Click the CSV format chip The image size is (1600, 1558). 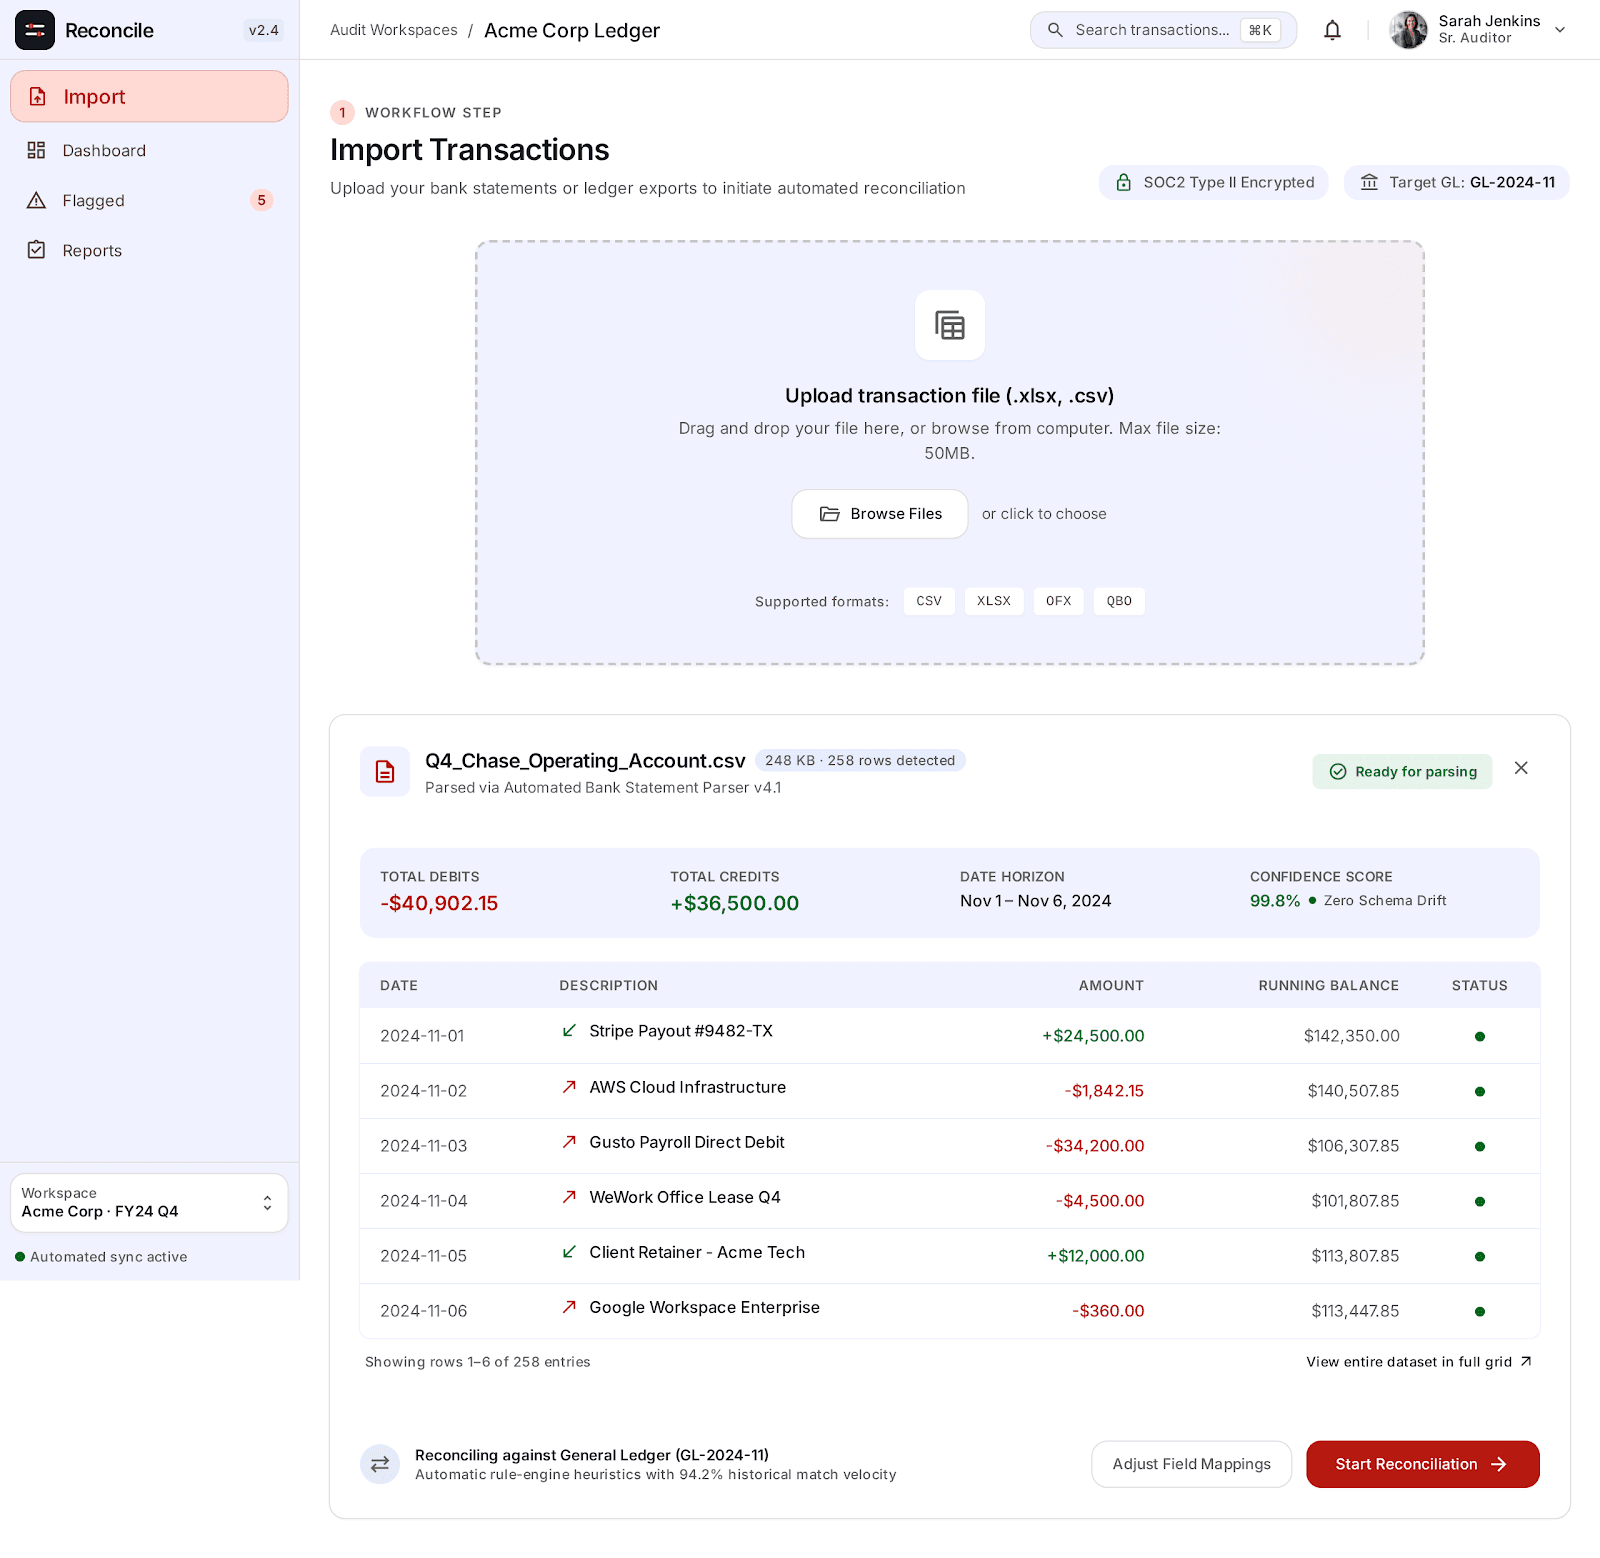[929, 601]
